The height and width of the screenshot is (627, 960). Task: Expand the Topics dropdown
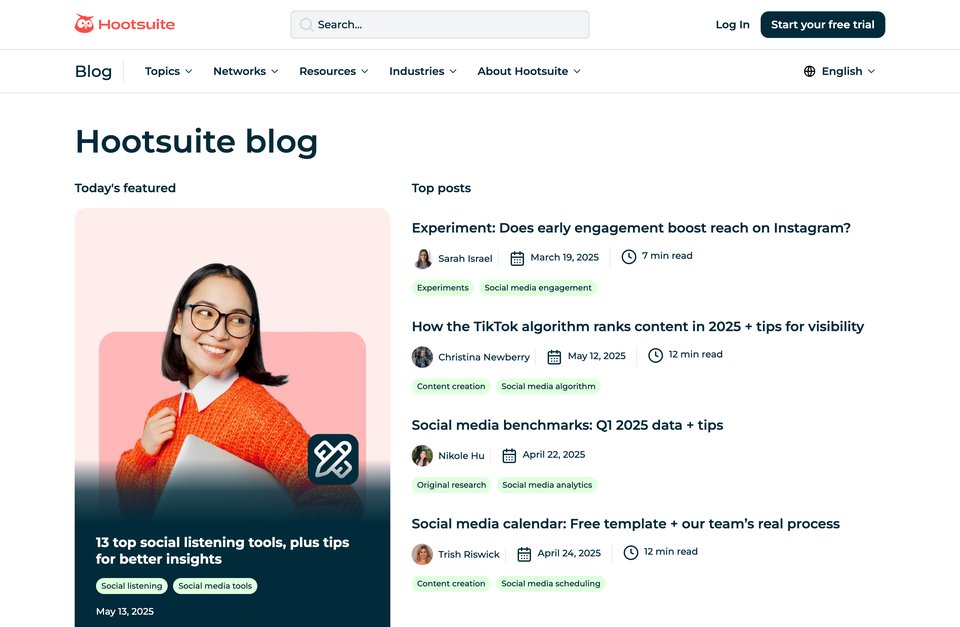[168, 71]
